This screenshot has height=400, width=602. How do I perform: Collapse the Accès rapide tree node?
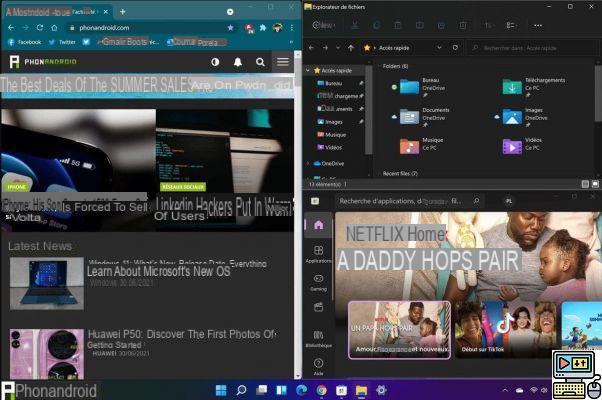(x=308, y=71)
